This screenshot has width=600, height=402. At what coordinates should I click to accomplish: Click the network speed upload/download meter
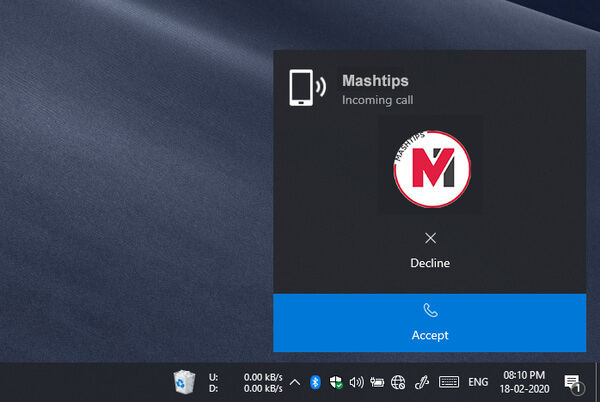(246, 382)
